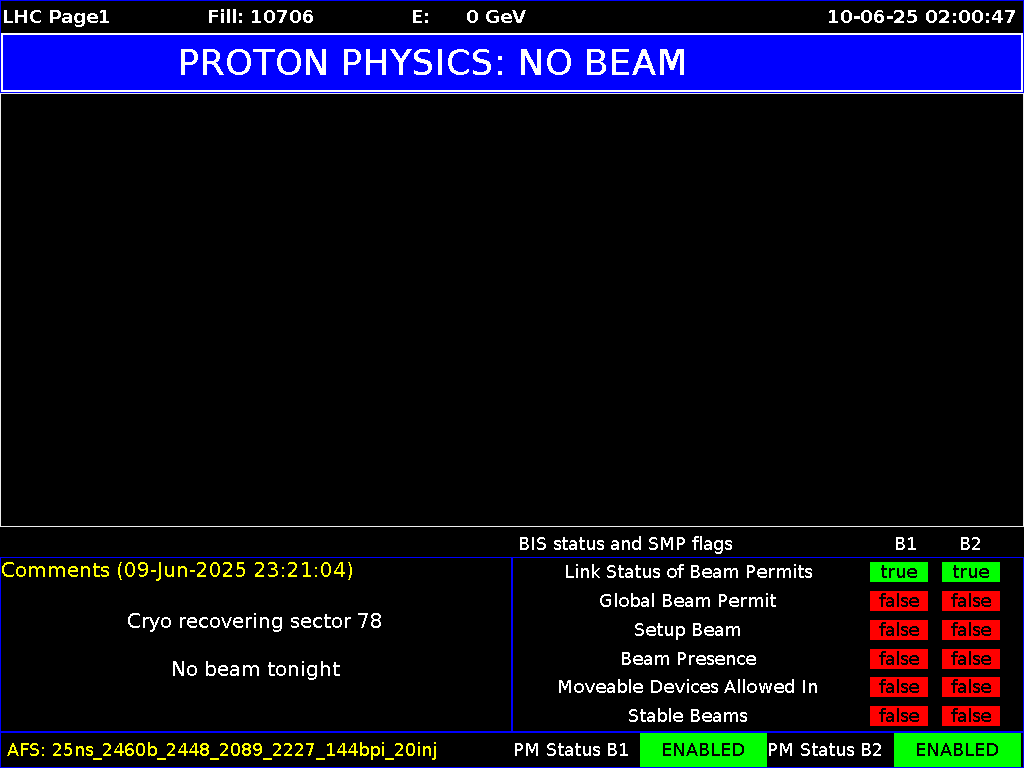This screenshot has height=768, width=1024.
Task: Click B2 false flag for Global Beam Permit
Action: pos(970,601)
